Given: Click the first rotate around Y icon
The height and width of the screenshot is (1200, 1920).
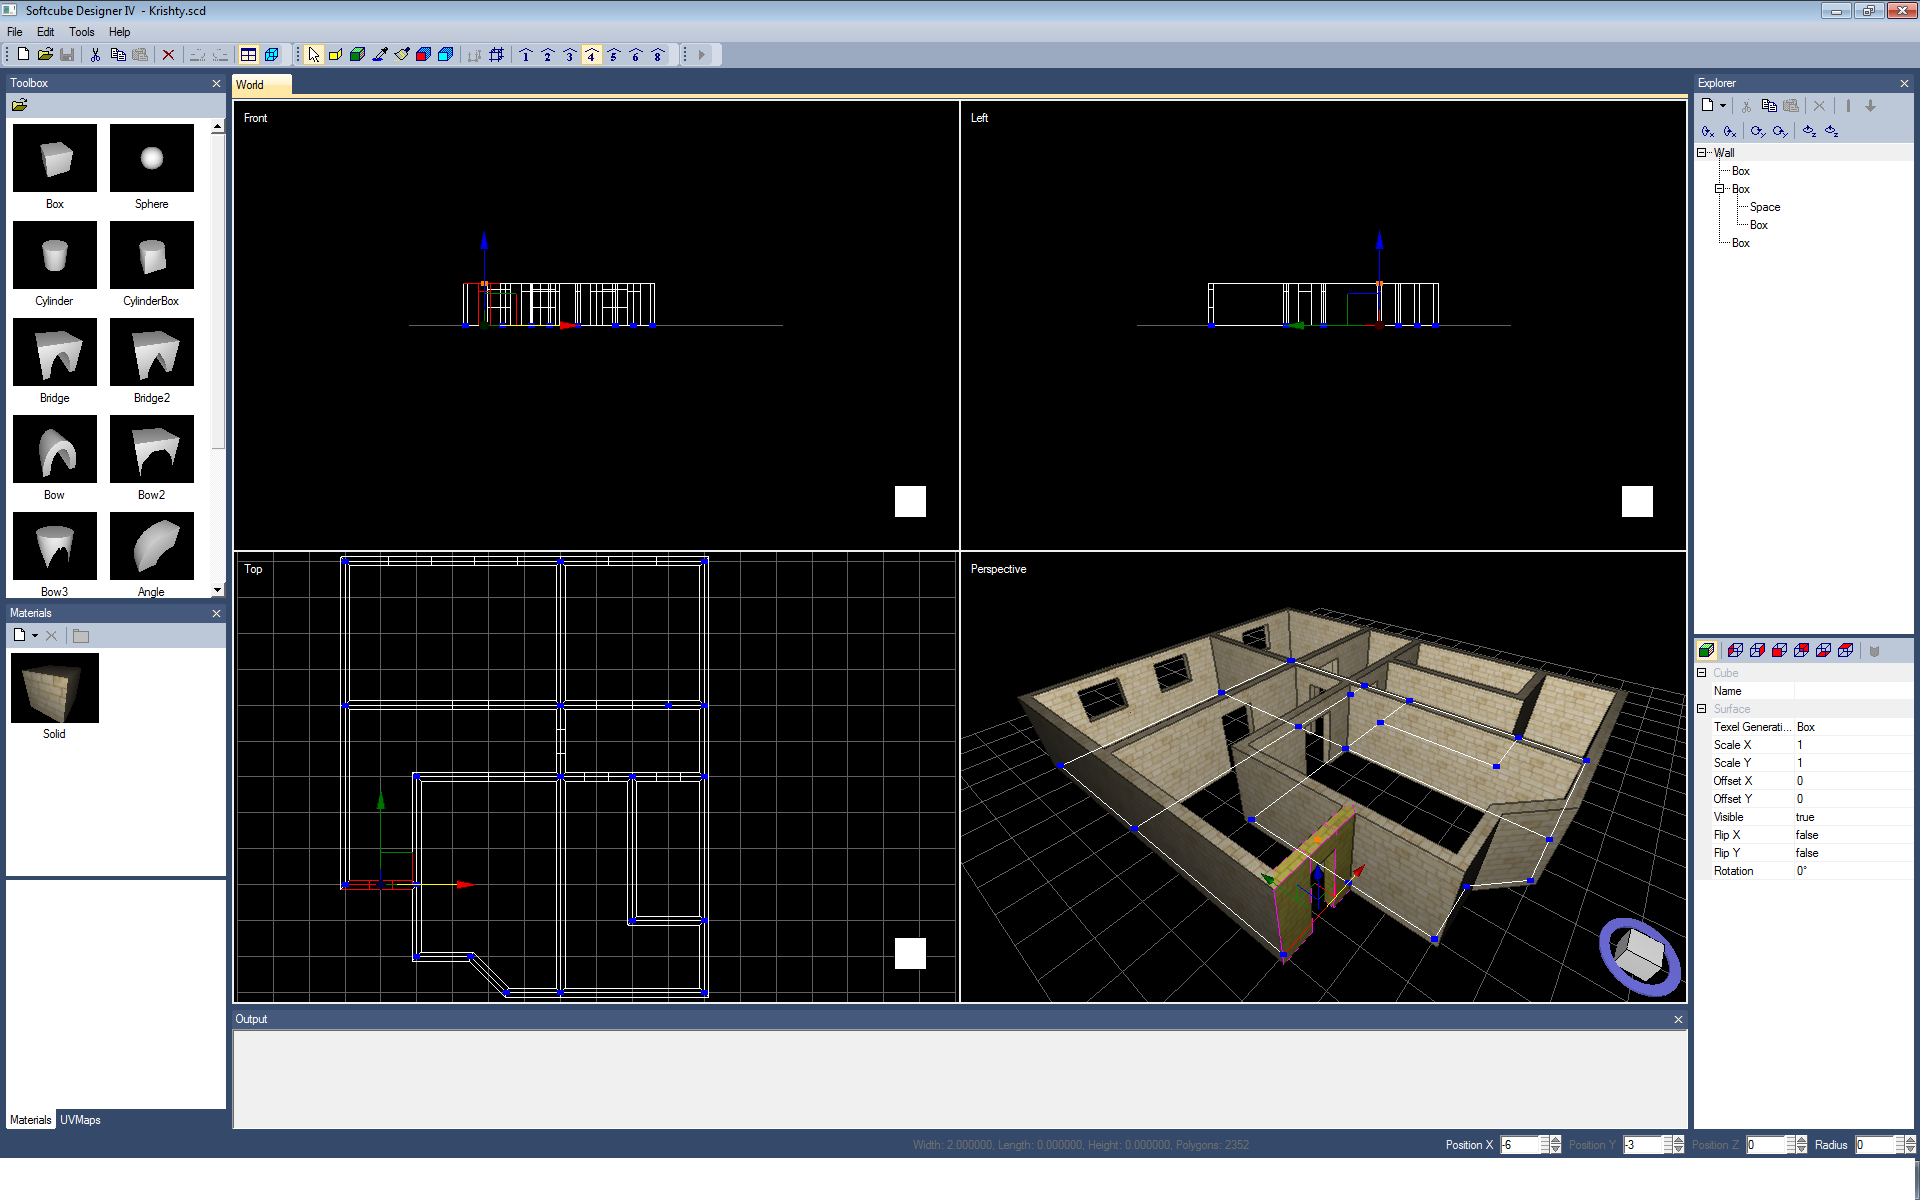Looking at the screenshot, I should click(x=1757, y=131).
